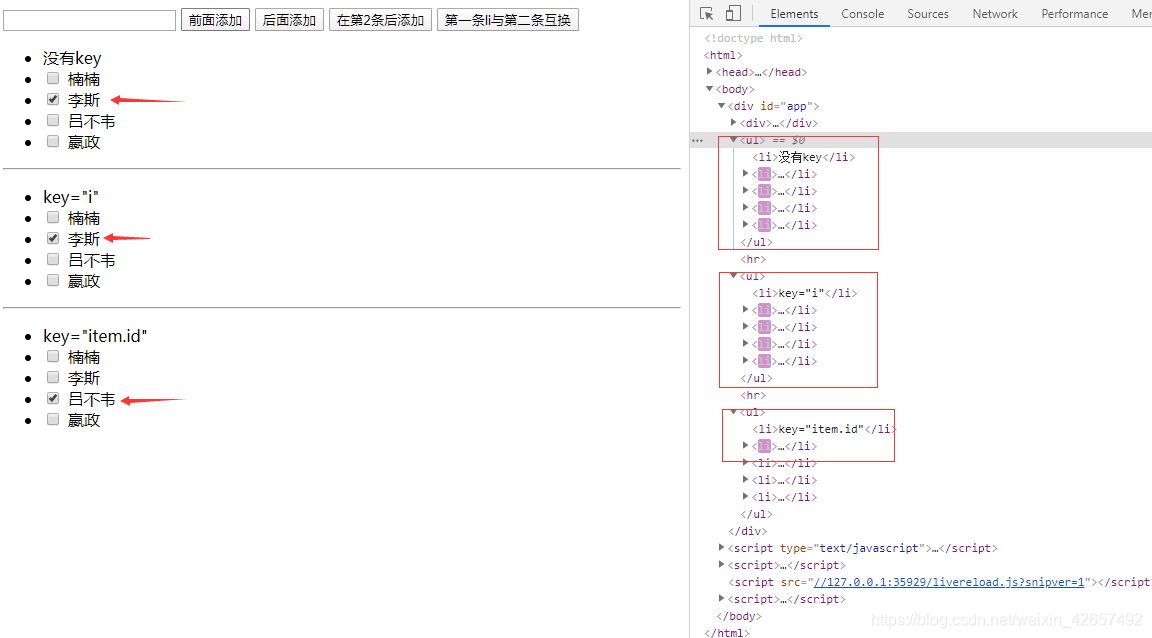
Task: Select the li 没有key node in DOM tree
Action: pyautogui.click(x=804, y=157)
